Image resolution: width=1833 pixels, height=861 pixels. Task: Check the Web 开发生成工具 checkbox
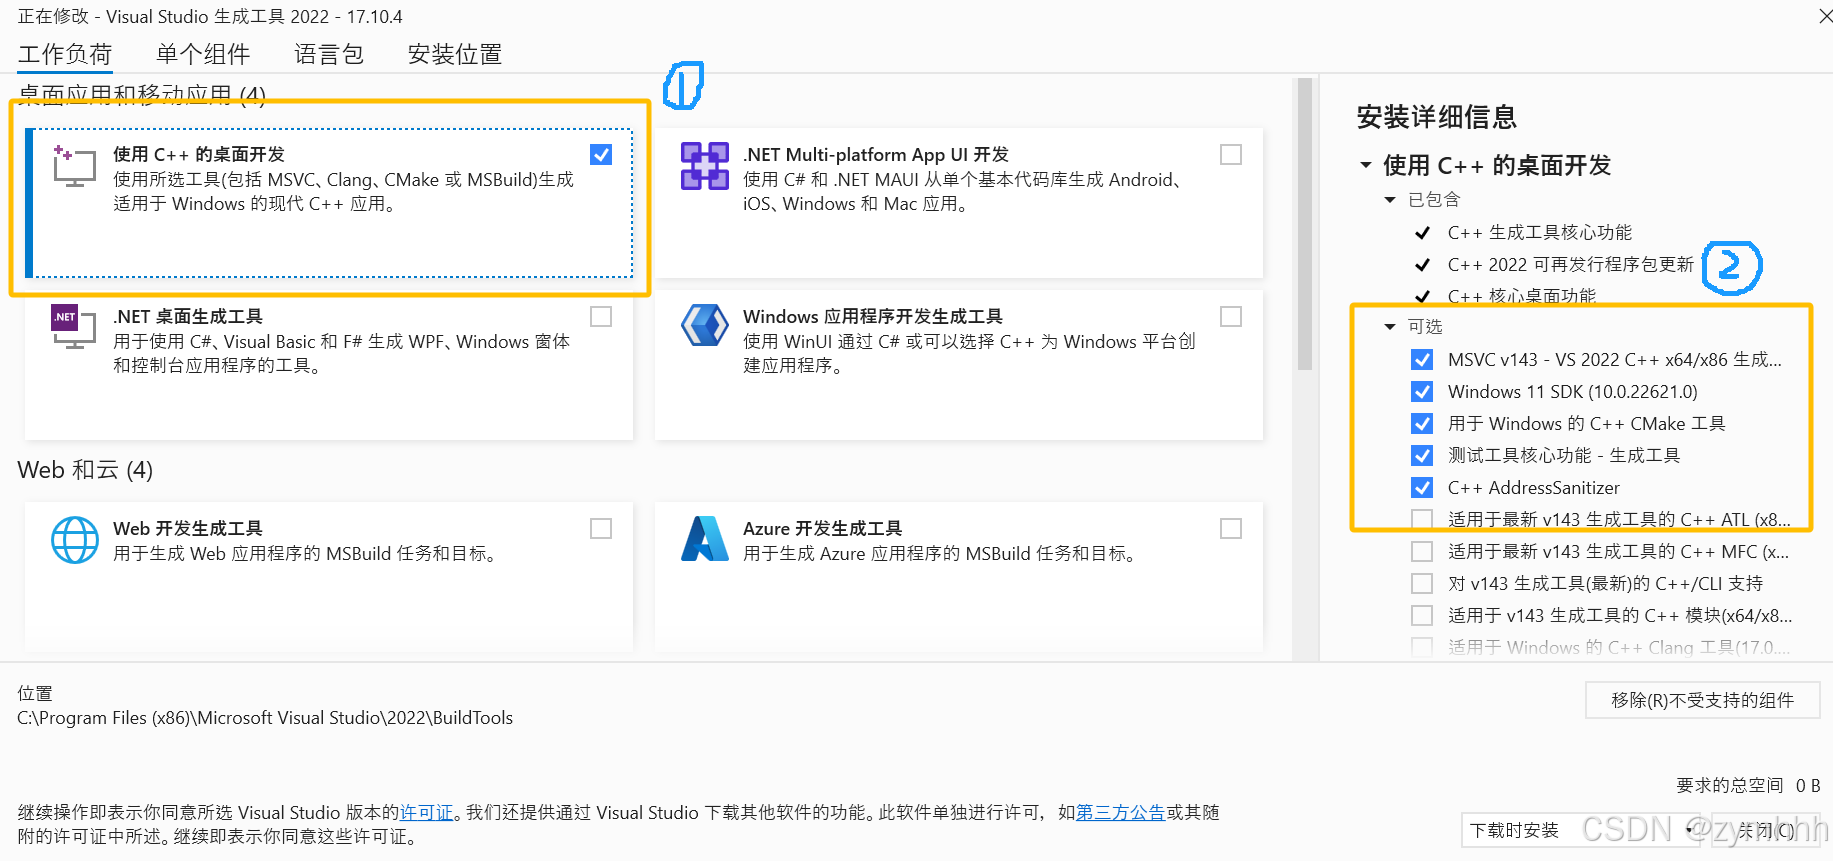tap(601, 529)
